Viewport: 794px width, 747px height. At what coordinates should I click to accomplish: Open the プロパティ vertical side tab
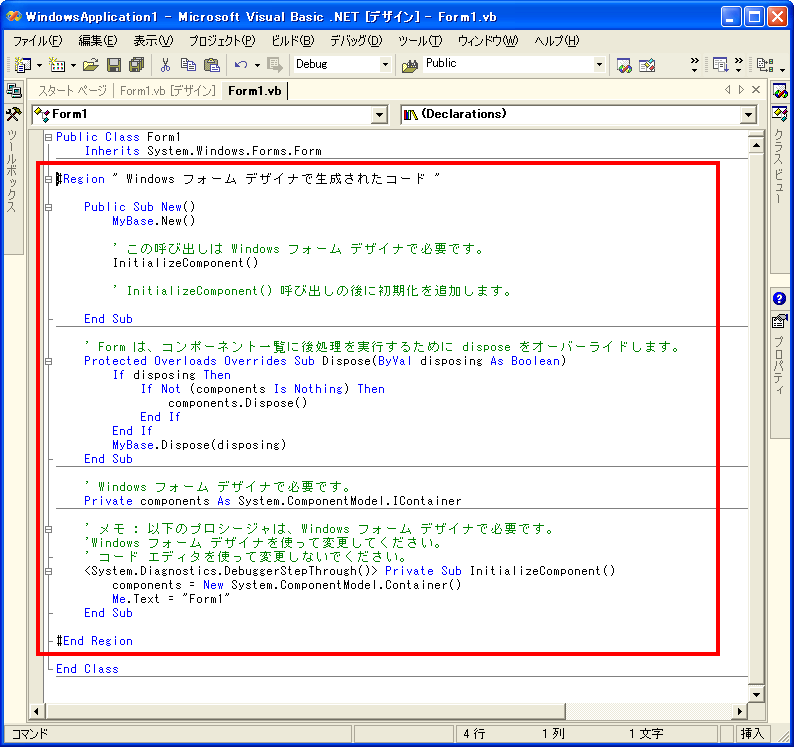coord(779,365)
